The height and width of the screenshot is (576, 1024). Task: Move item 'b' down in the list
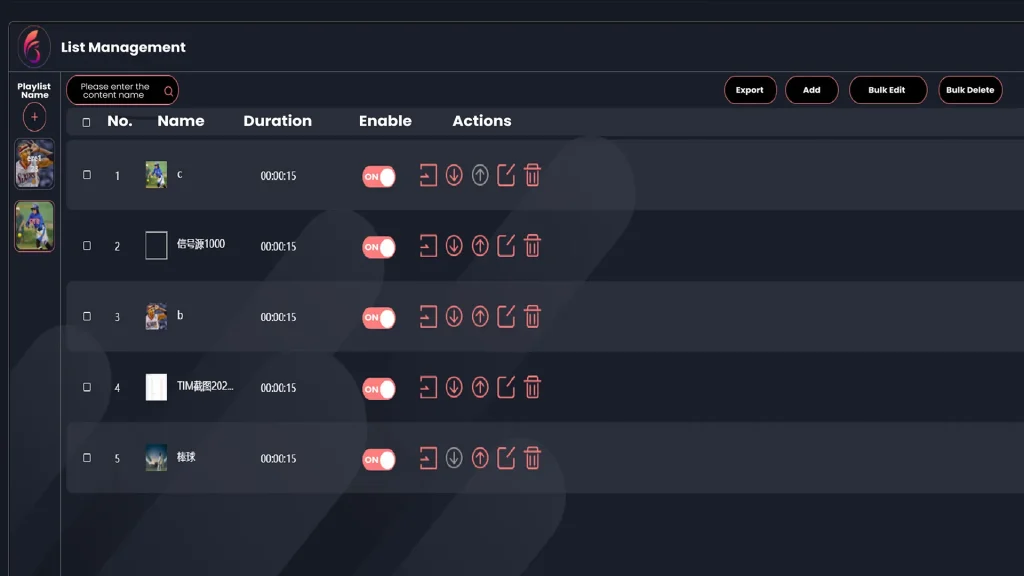tap(454, 317)
